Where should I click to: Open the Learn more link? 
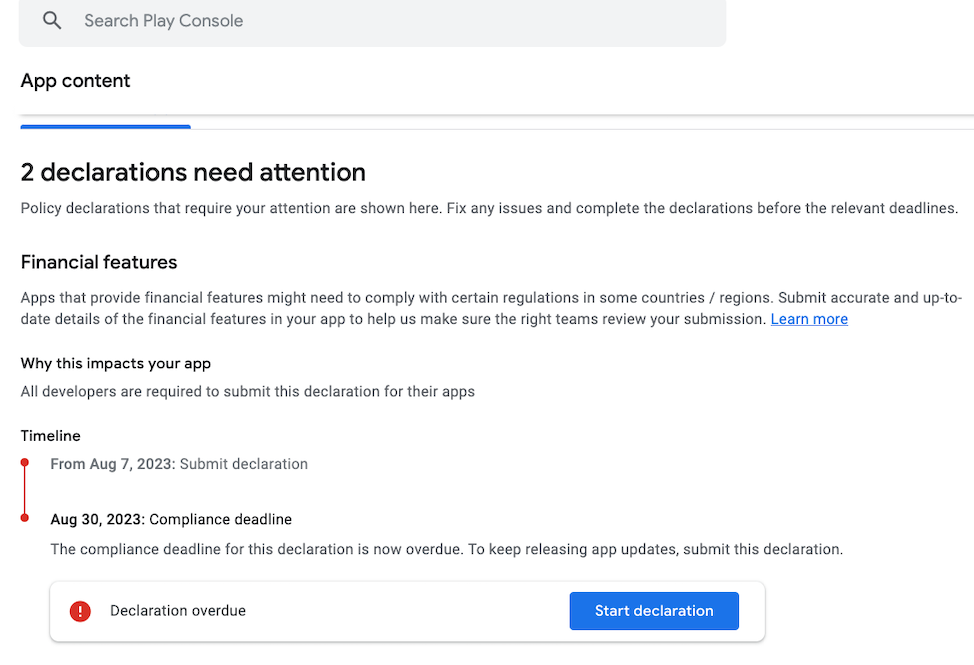coord(808,318)
